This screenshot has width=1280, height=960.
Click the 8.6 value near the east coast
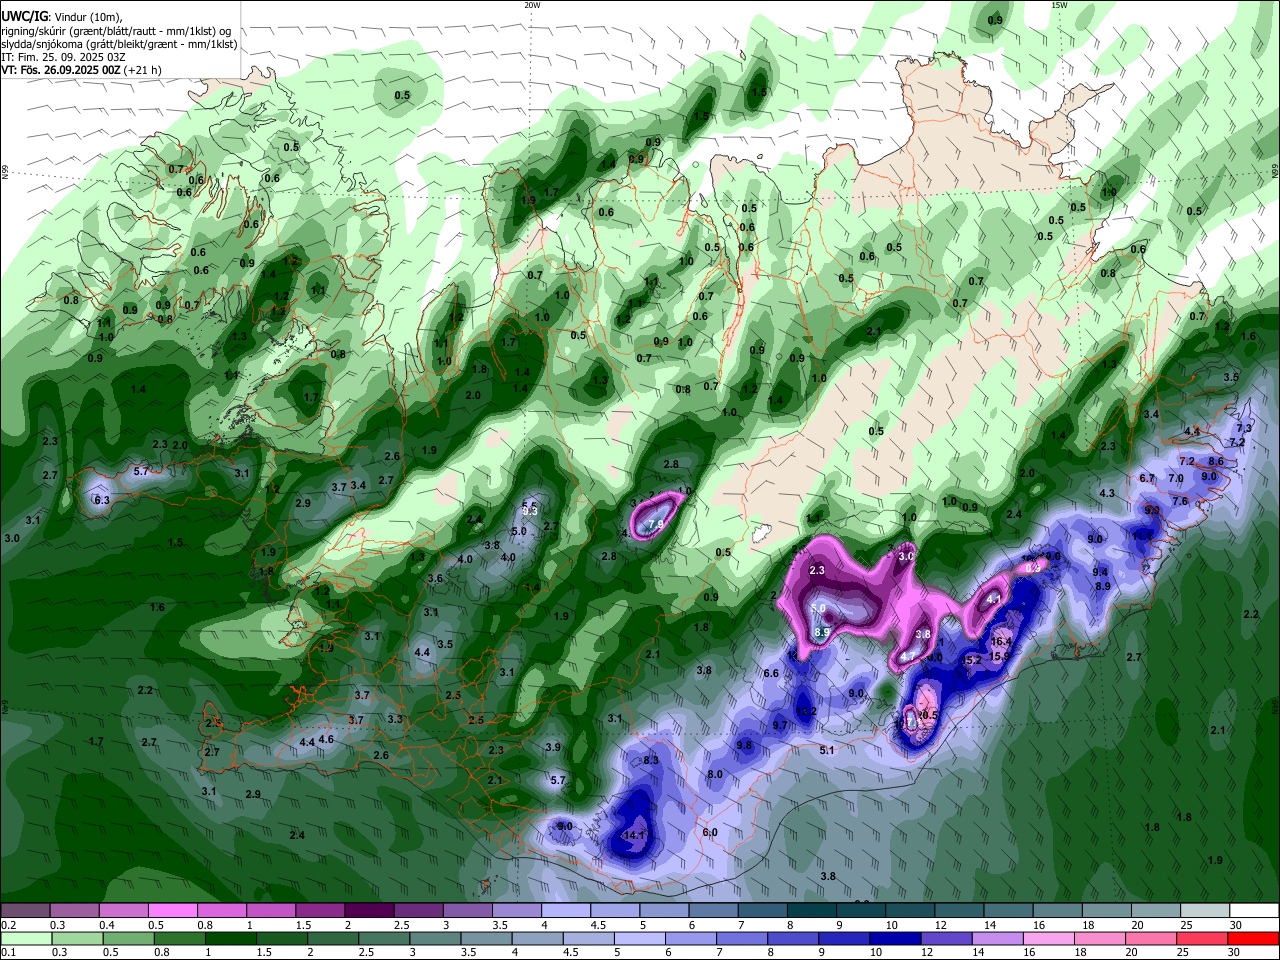coord(1216,461)
